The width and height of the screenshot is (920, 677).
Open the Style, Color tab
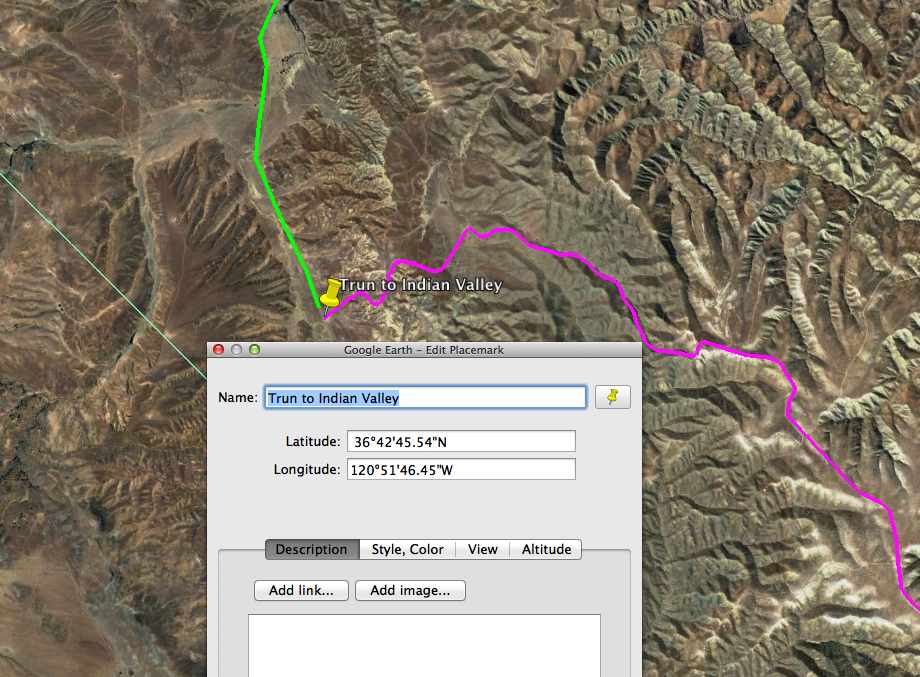(x=407, y=549)
